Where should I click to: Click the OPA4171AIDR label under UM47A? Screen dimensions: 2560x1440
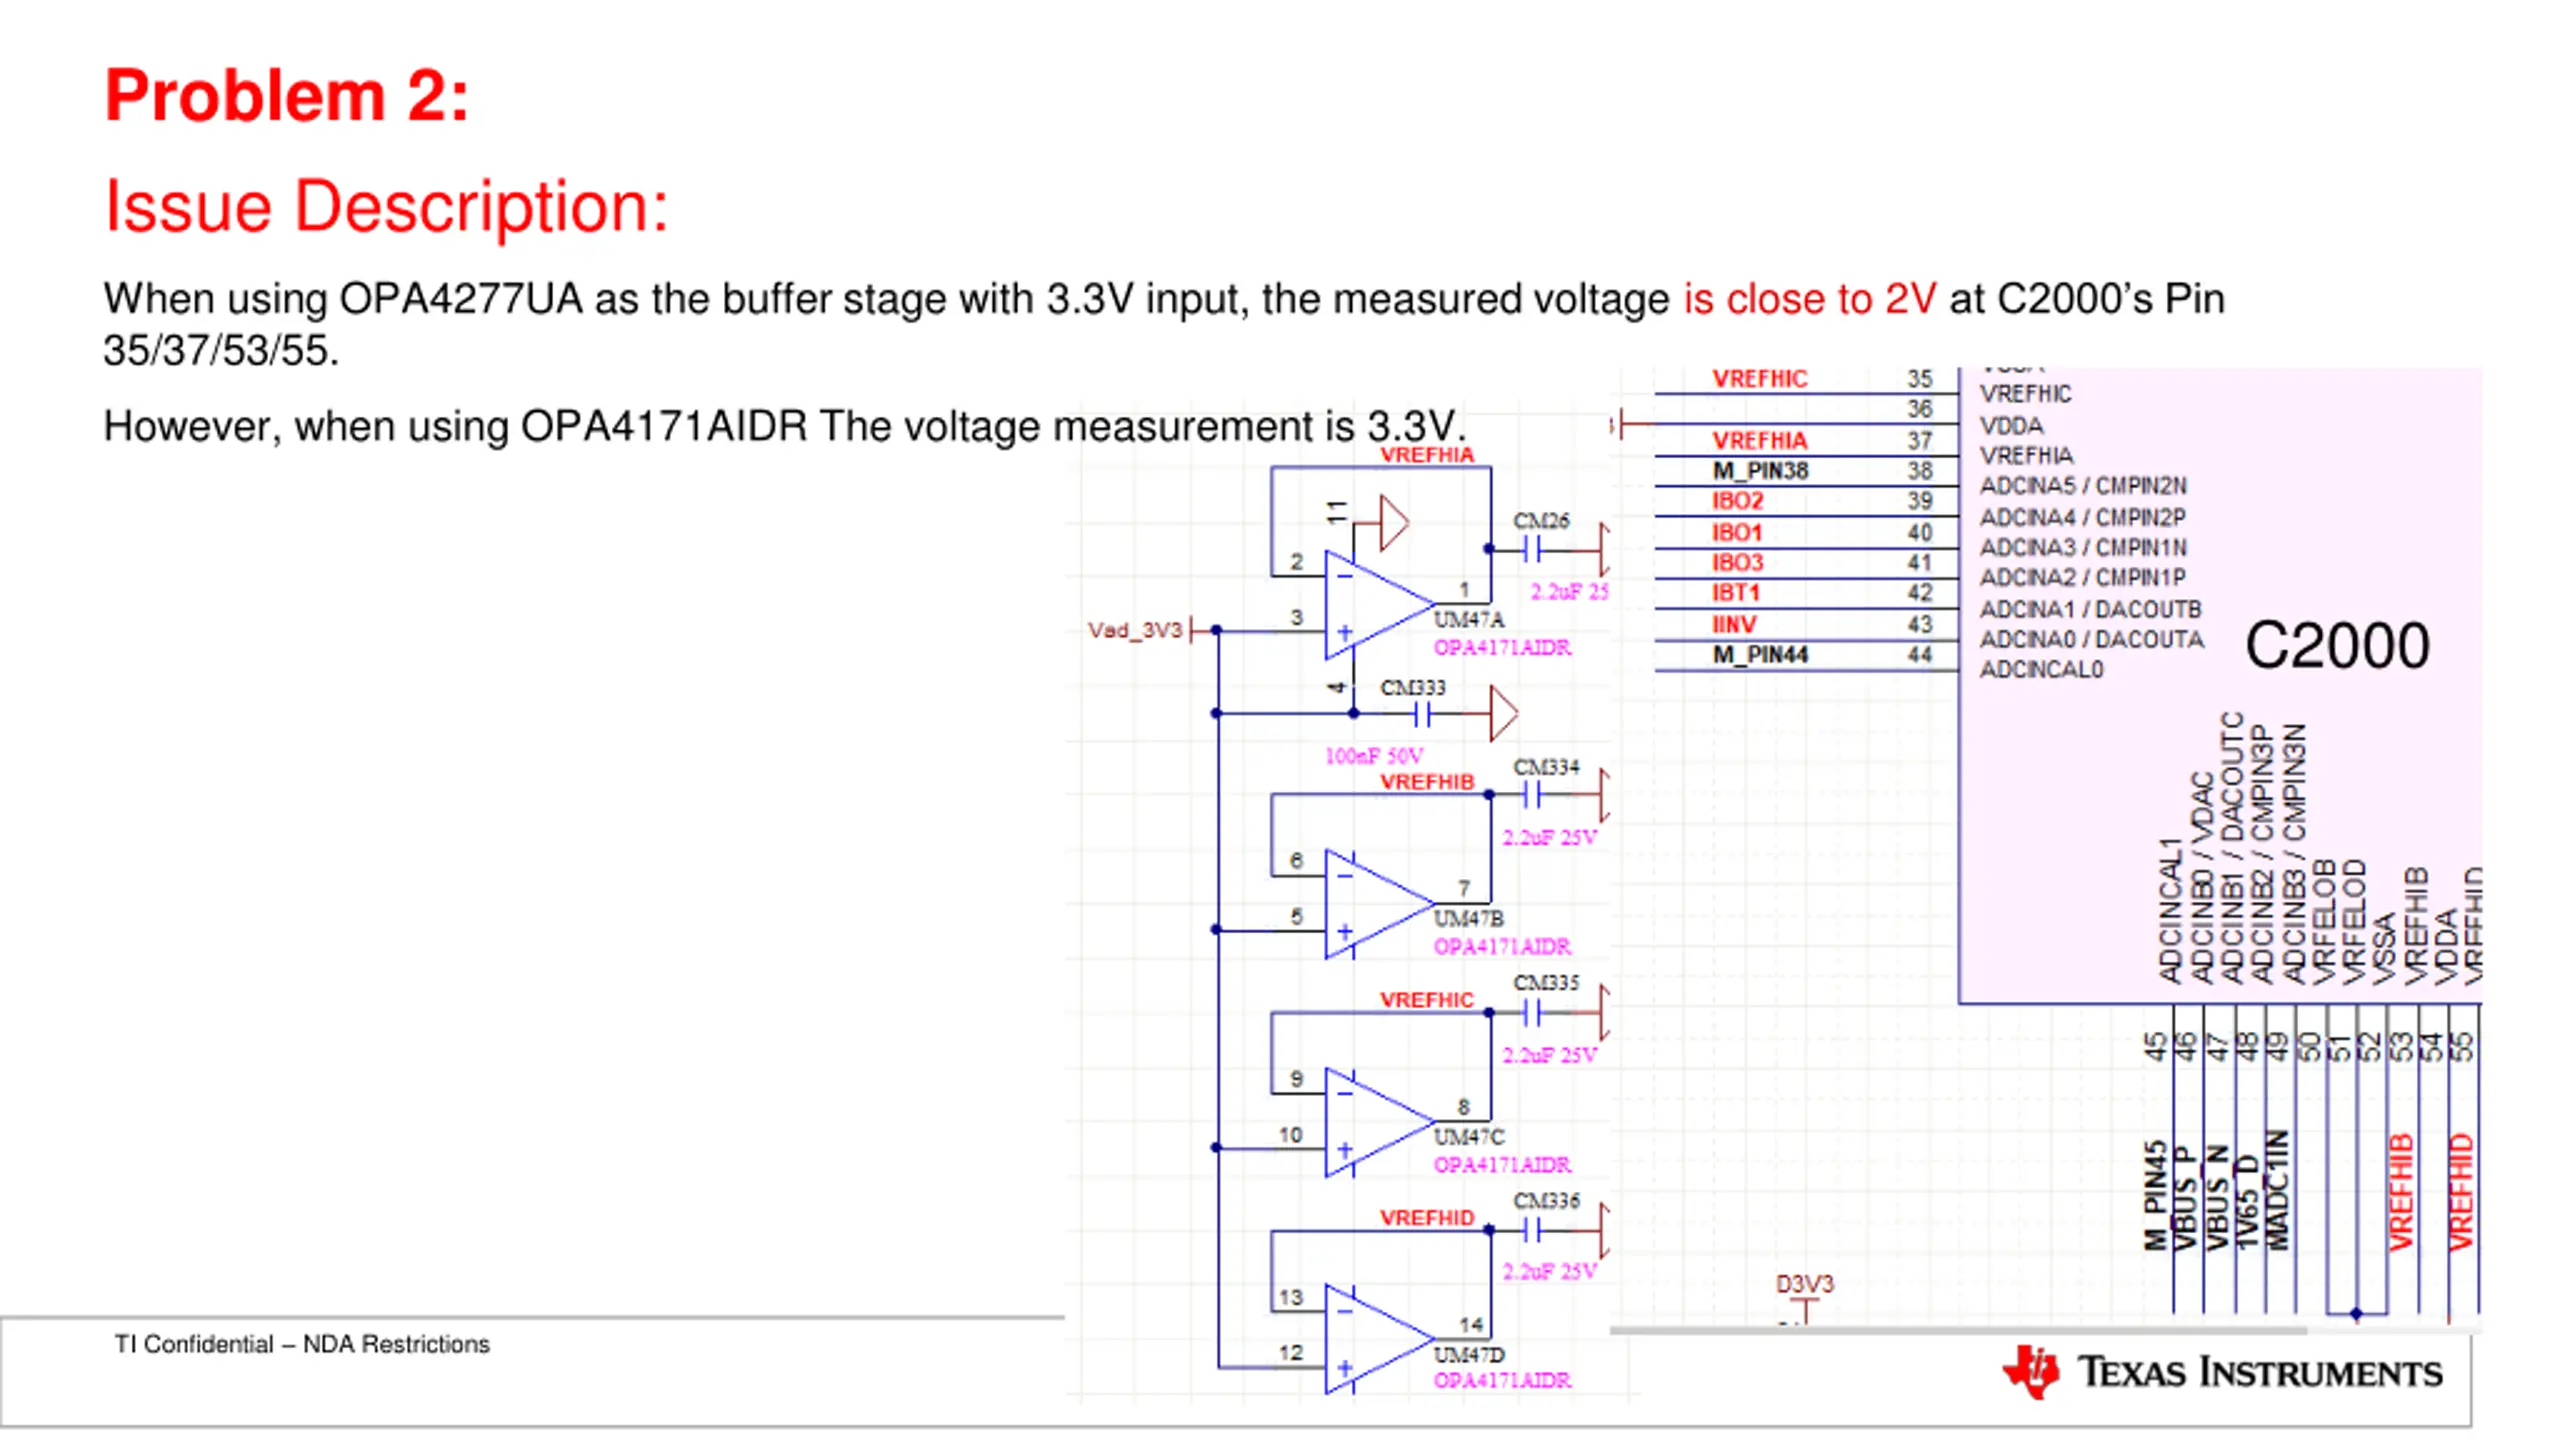click(x=1502, y=647)
